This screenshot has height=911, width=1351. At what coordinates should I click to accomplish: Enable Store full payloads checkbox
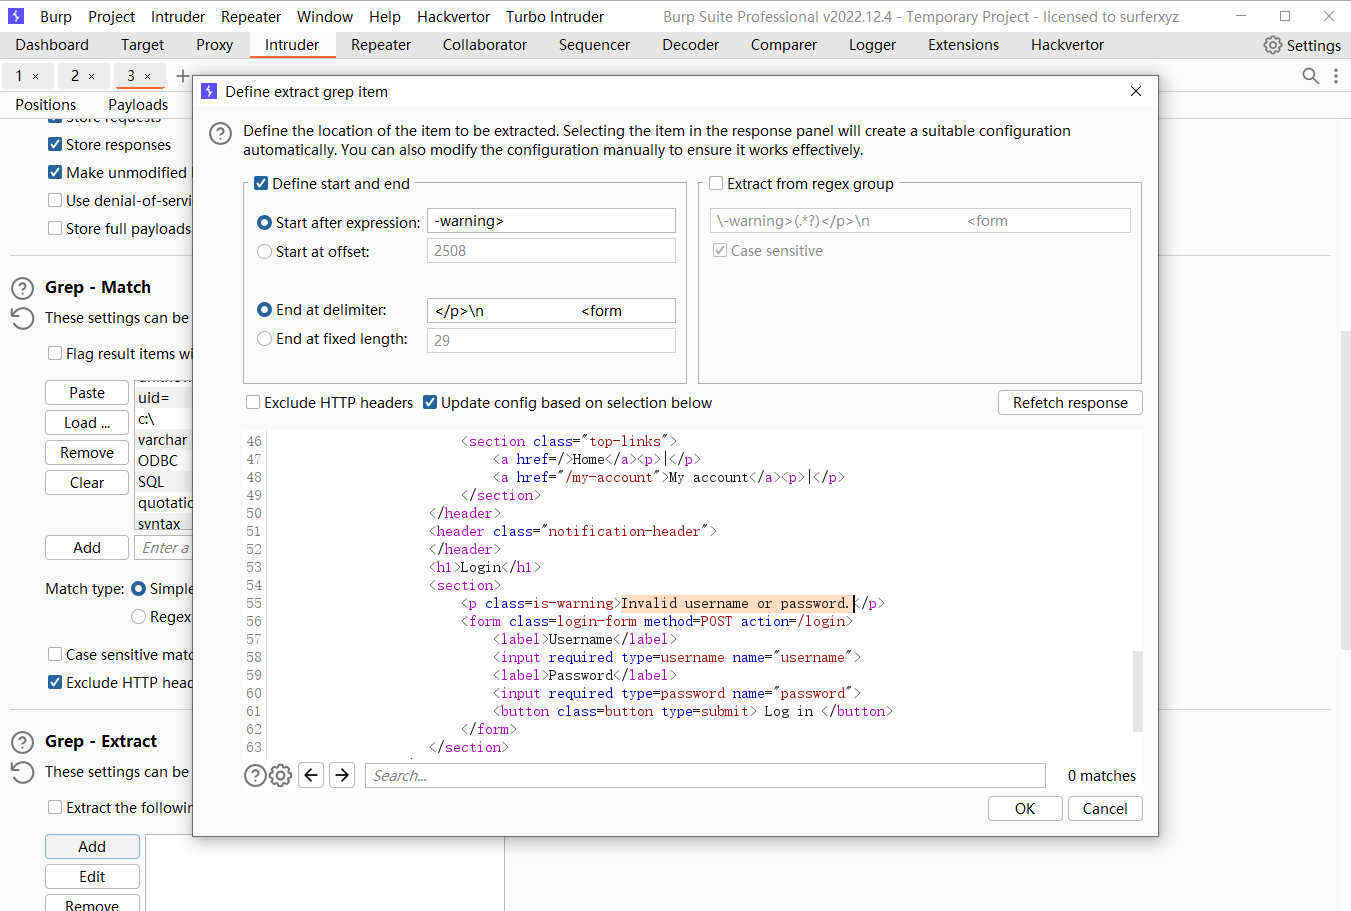[55, 228]
